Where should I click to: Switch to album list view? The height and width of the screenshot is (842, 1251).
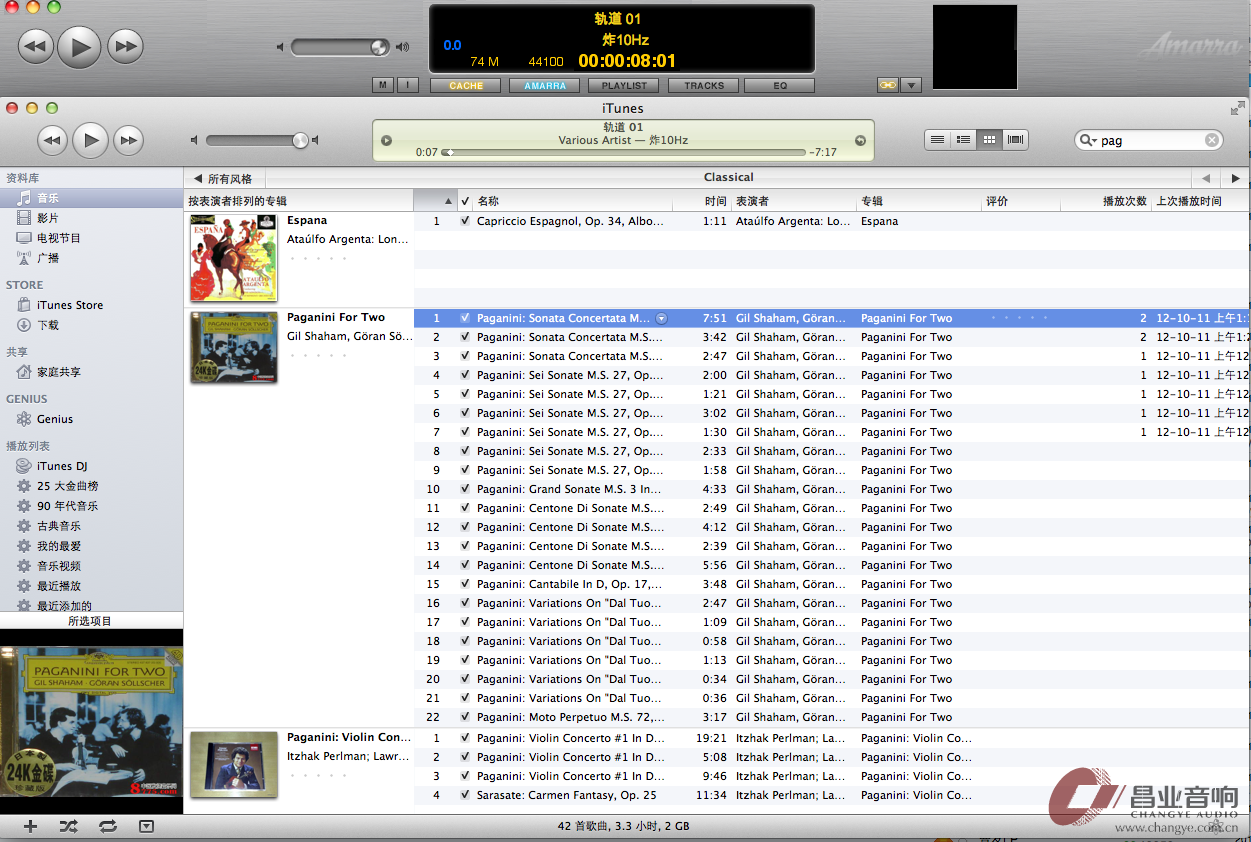pos(963,140)
